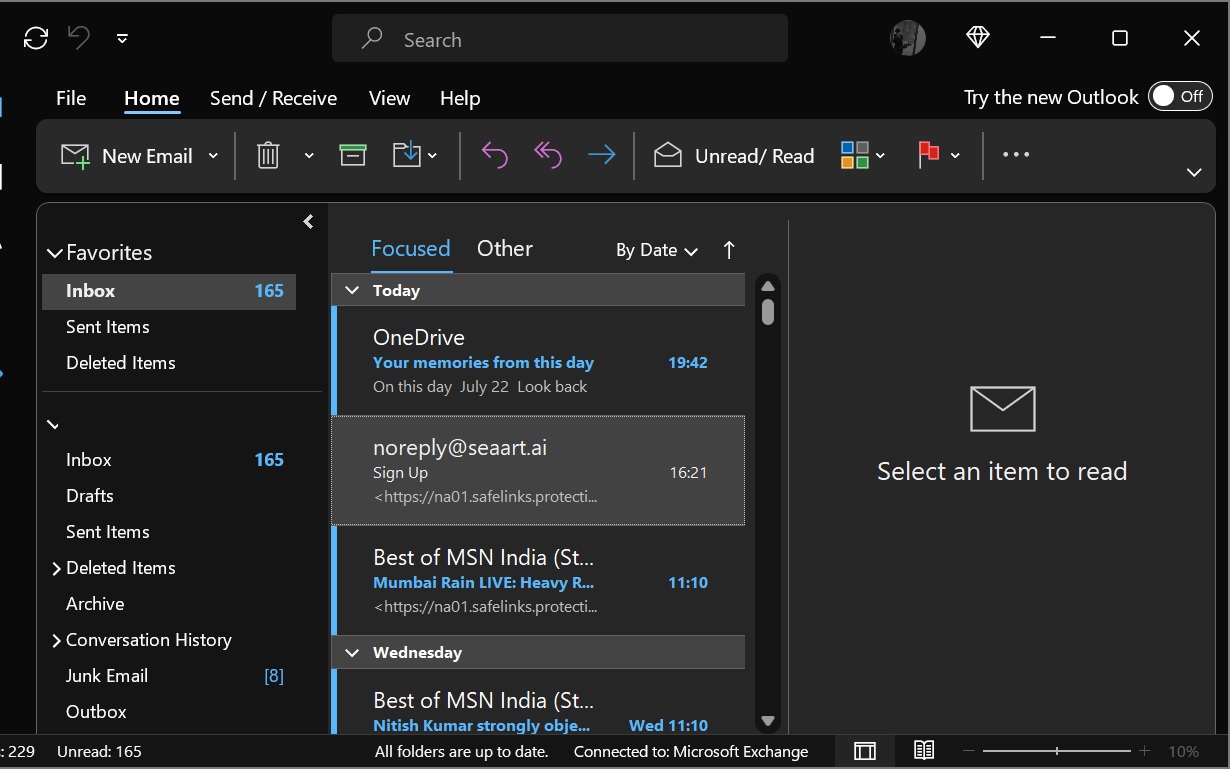The width and height of the screenshot is (1230, 769).
Task: Open Nitish Kumar MSN India email
Action: pyautogui.click(x=538, y=703)
